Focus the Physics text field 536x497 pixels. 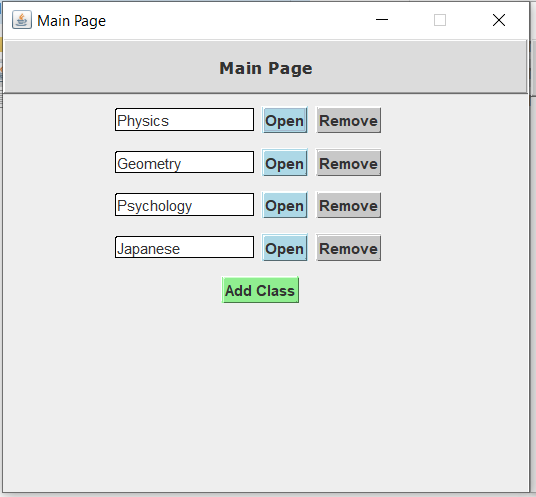(185, 120)
